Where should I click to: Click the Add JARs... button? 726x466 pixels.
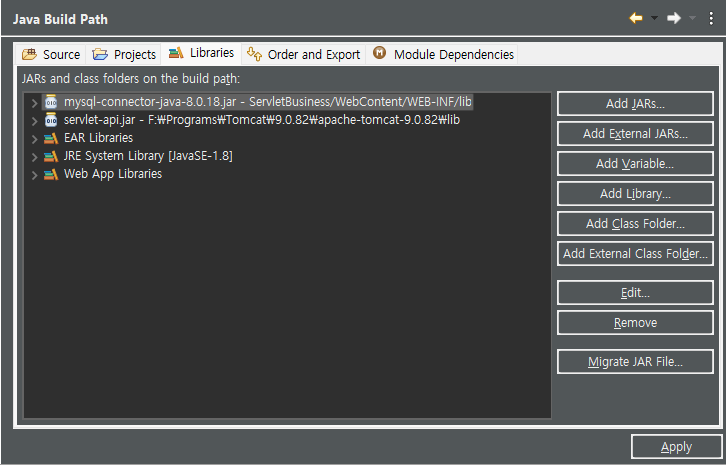click(x=635, y=103)
